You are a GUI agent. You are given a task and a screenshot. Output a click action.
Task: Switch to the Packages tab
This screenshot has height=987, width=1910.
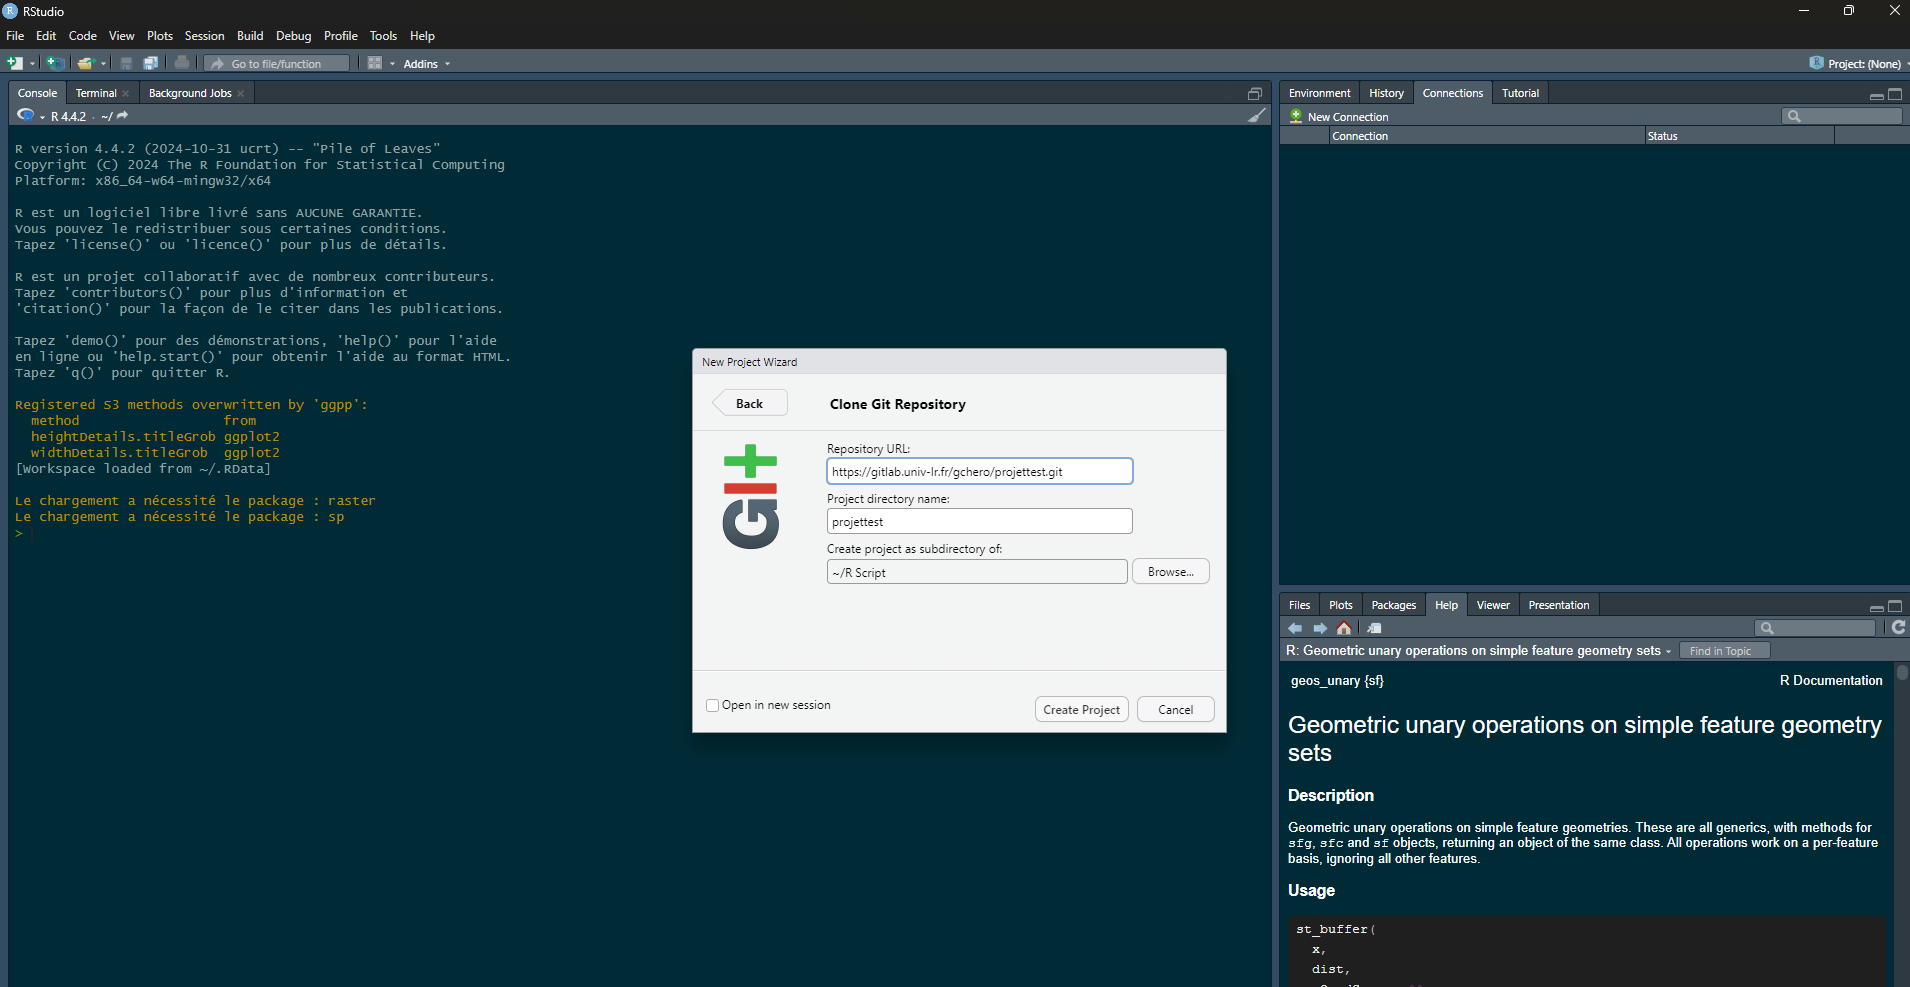click(x=1393, y=605)
